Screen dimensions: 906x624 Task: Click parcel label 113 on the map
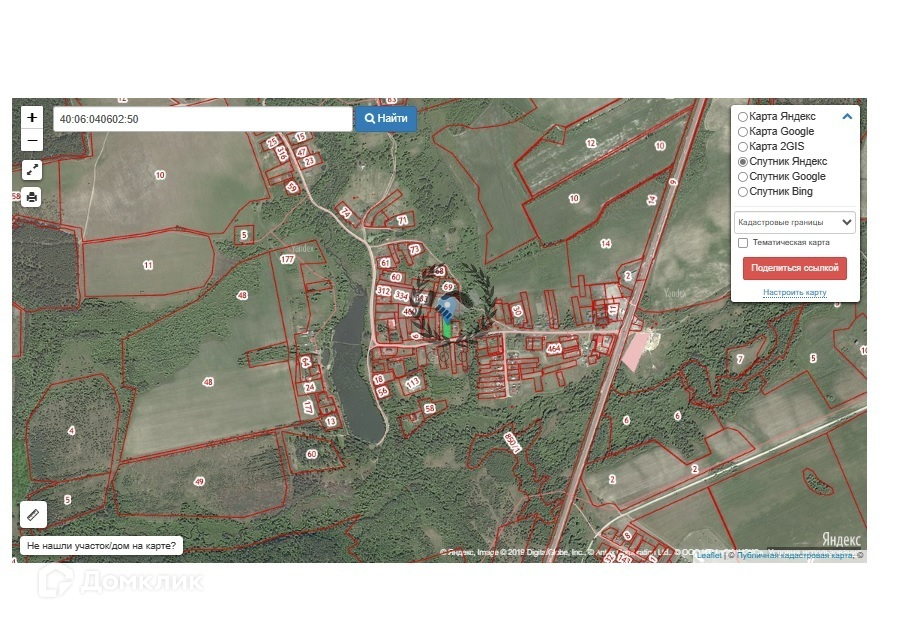tap(412, 383)
